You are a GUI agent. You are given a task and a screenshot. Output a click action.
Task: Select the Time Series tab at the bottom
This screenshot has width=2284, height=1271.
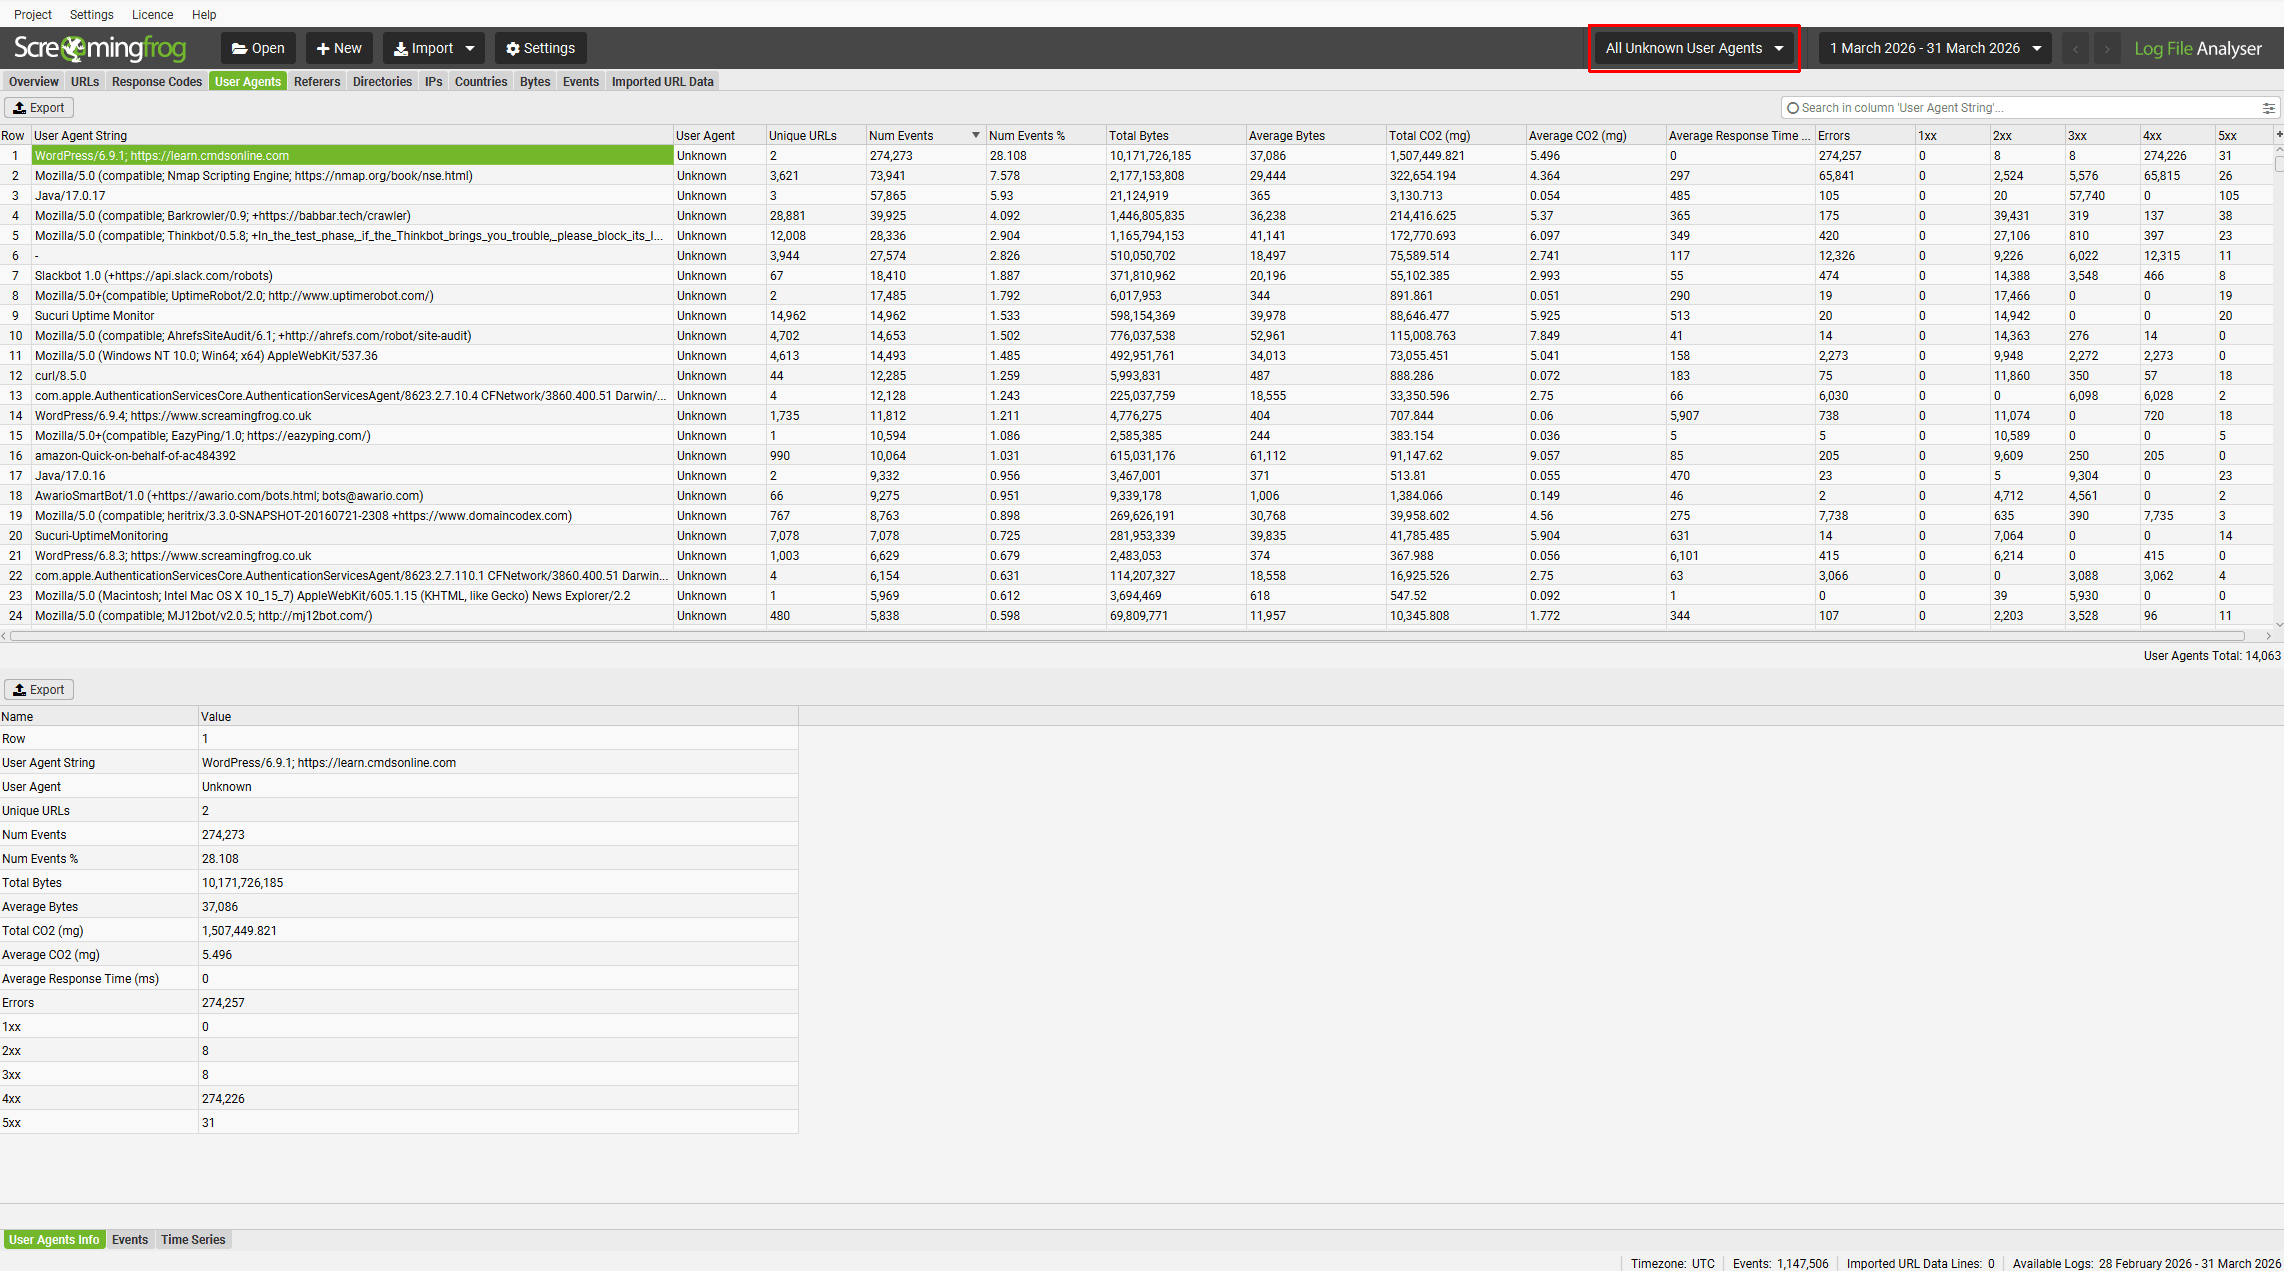coord(192,1239)
